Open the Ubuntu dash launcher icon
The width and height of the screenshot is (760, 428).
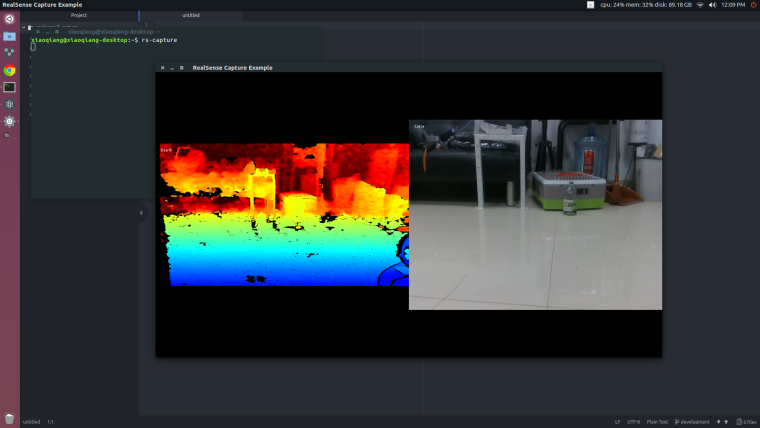(9, 19)
